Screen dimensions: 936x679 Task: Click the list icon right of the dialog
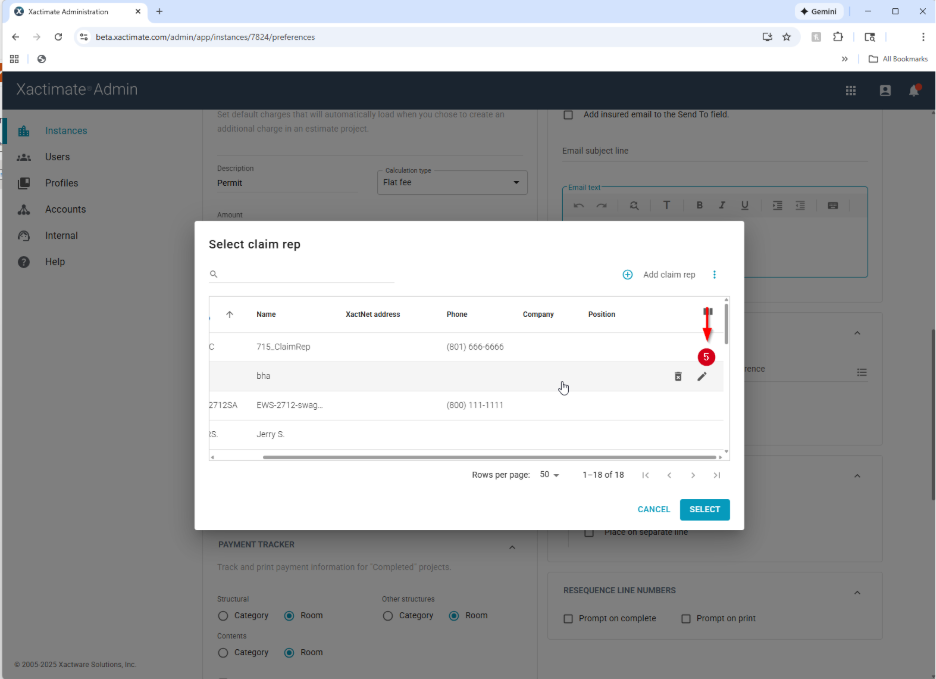pyautogui.click(x=862, y=372)
